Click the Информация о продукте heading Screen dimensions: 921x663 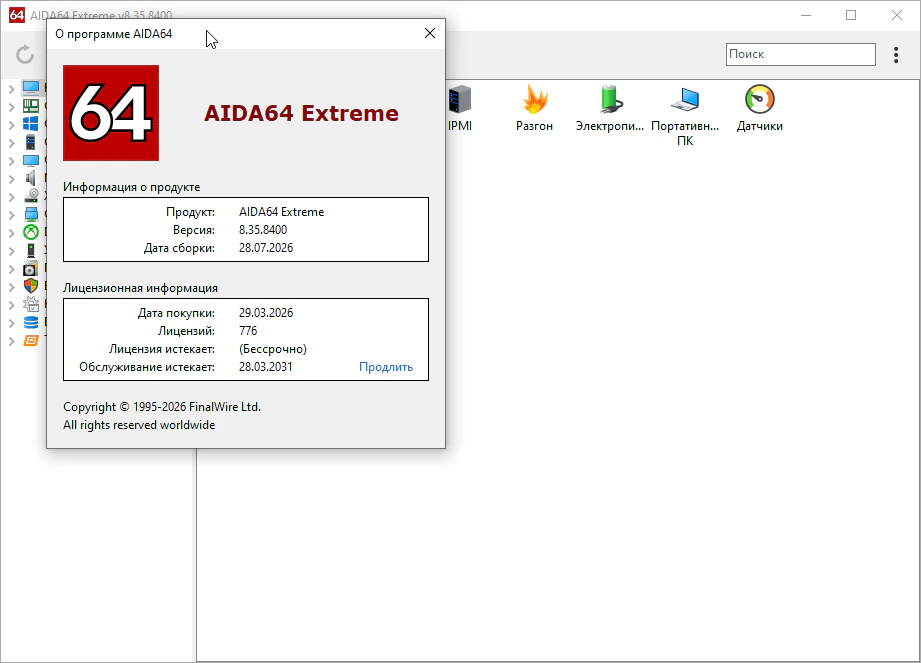coord(132,187)
